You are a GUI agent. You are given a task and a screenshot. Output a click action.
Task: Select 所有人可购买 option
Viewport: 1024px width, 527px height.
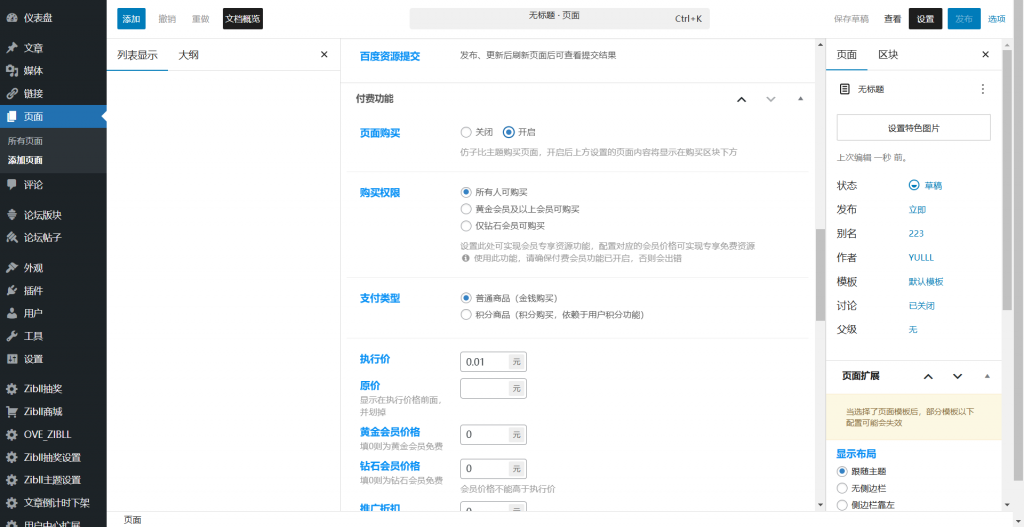point(466,192)
